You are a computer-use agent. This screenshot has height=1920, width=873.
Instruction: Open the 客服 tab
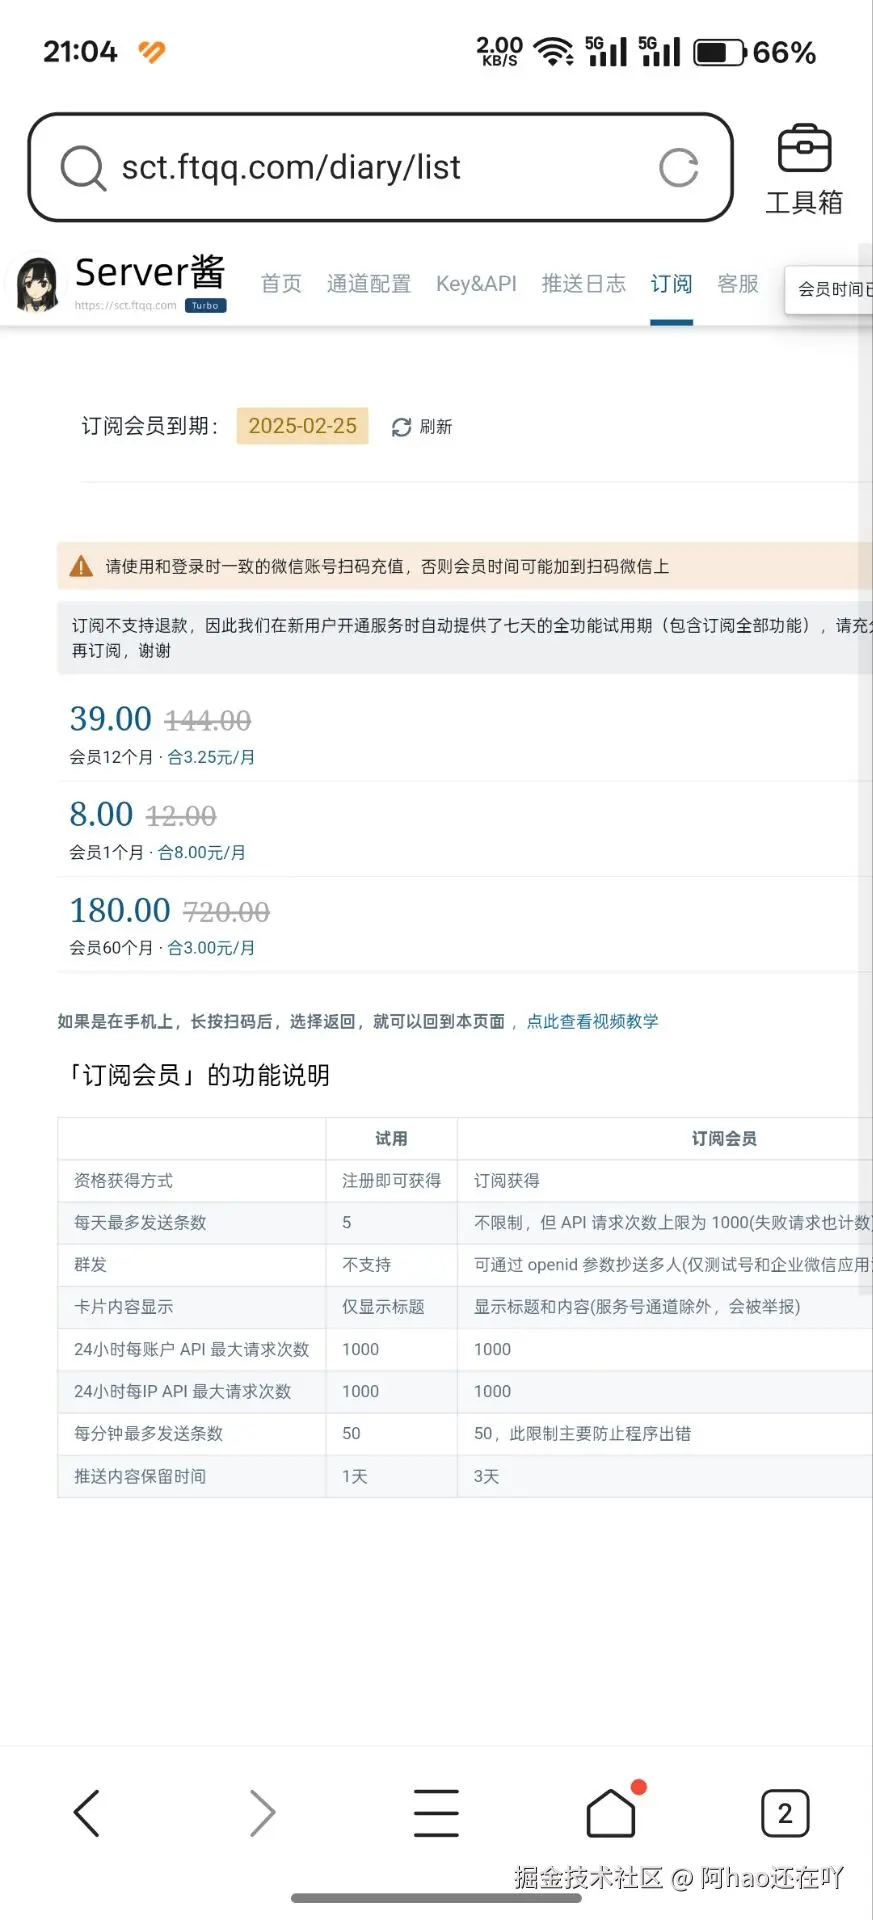[x=738, y=284]
